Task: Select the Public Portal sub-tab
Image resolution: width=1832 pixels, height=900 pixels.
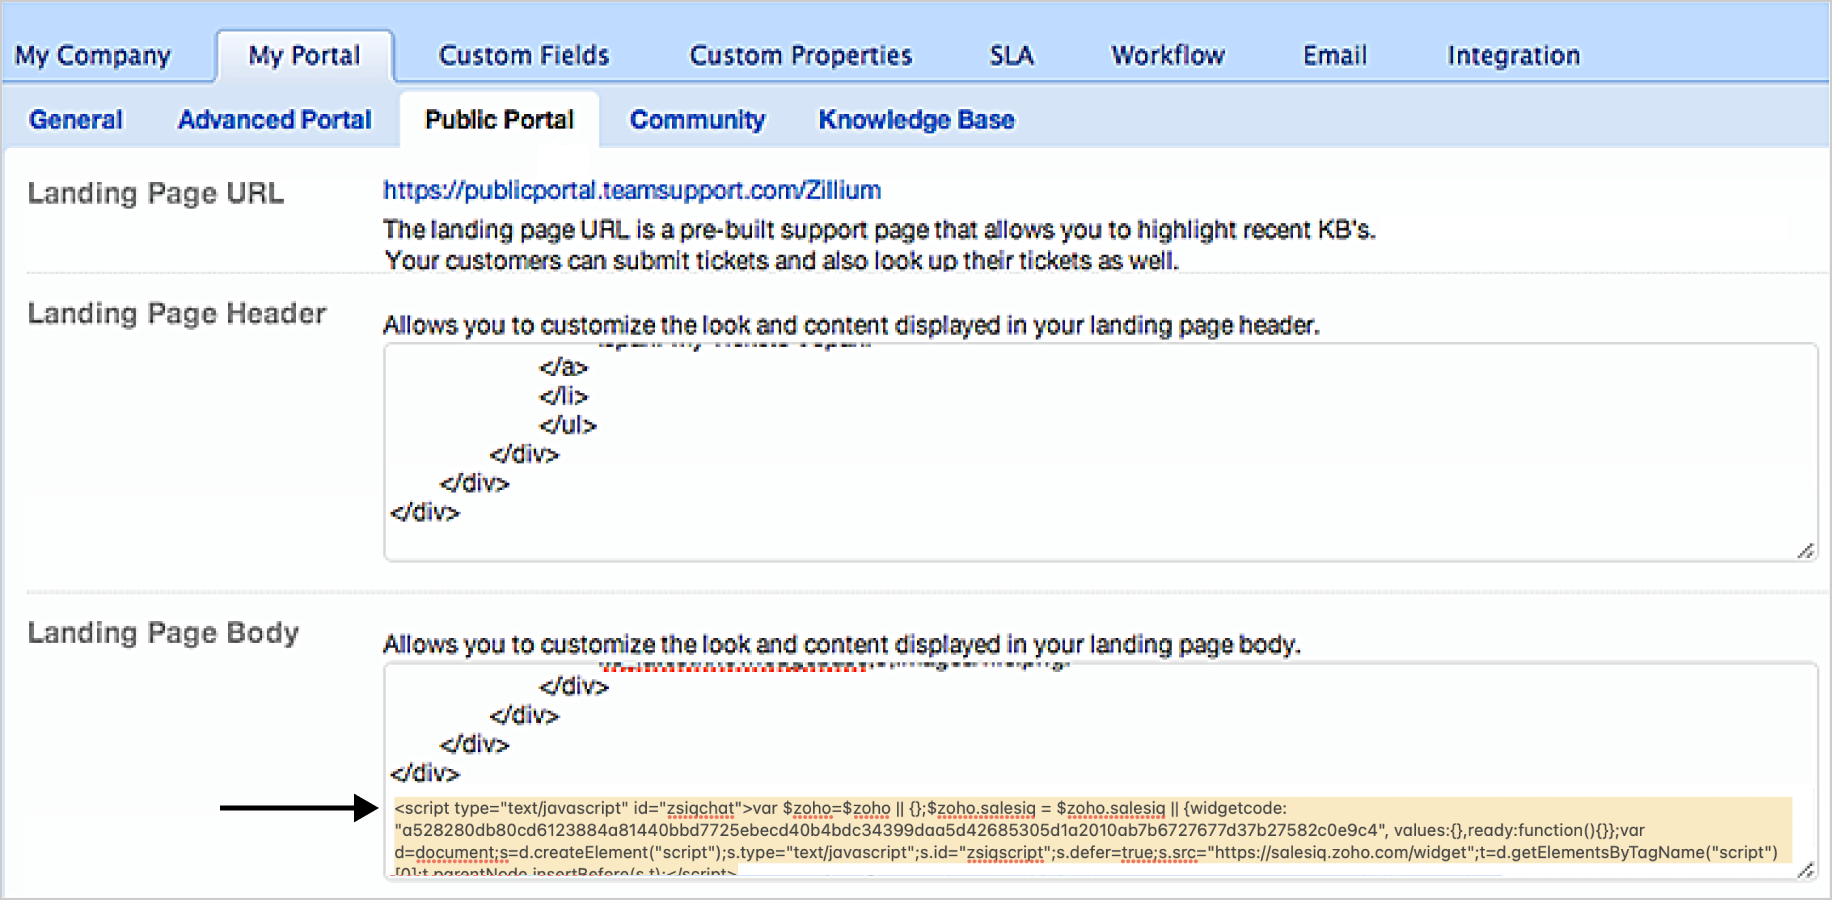Action: coord(500,120)
